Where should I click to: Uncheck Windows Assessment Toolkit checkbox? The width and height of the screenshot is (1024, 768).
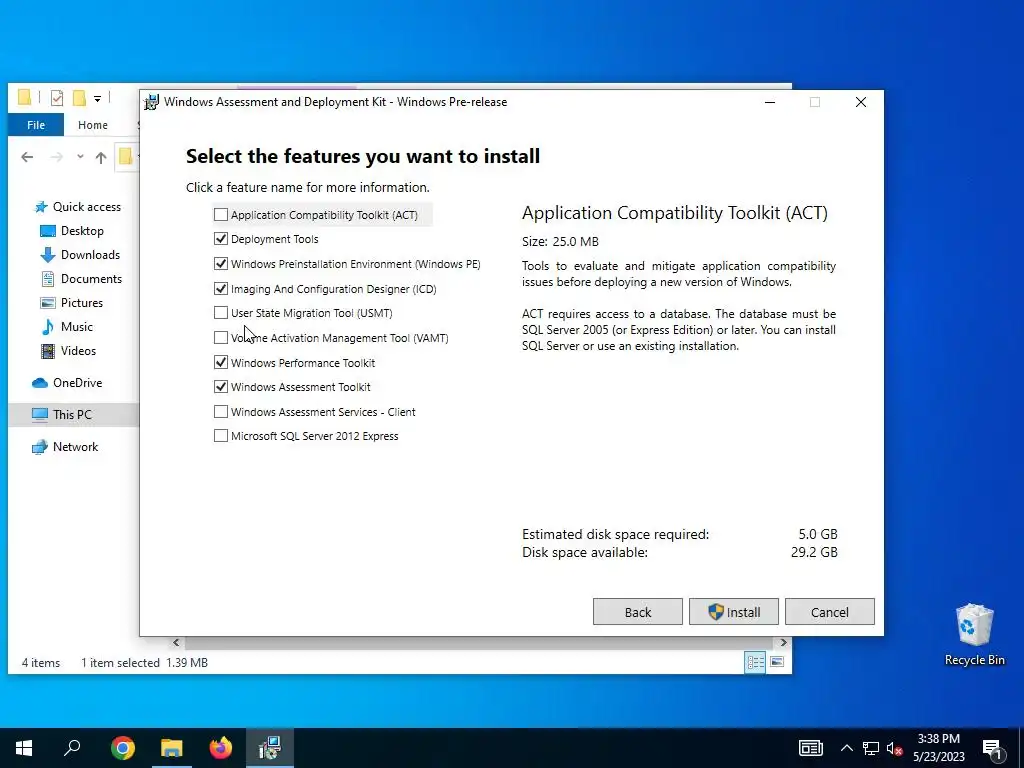(x=221, y=387)
